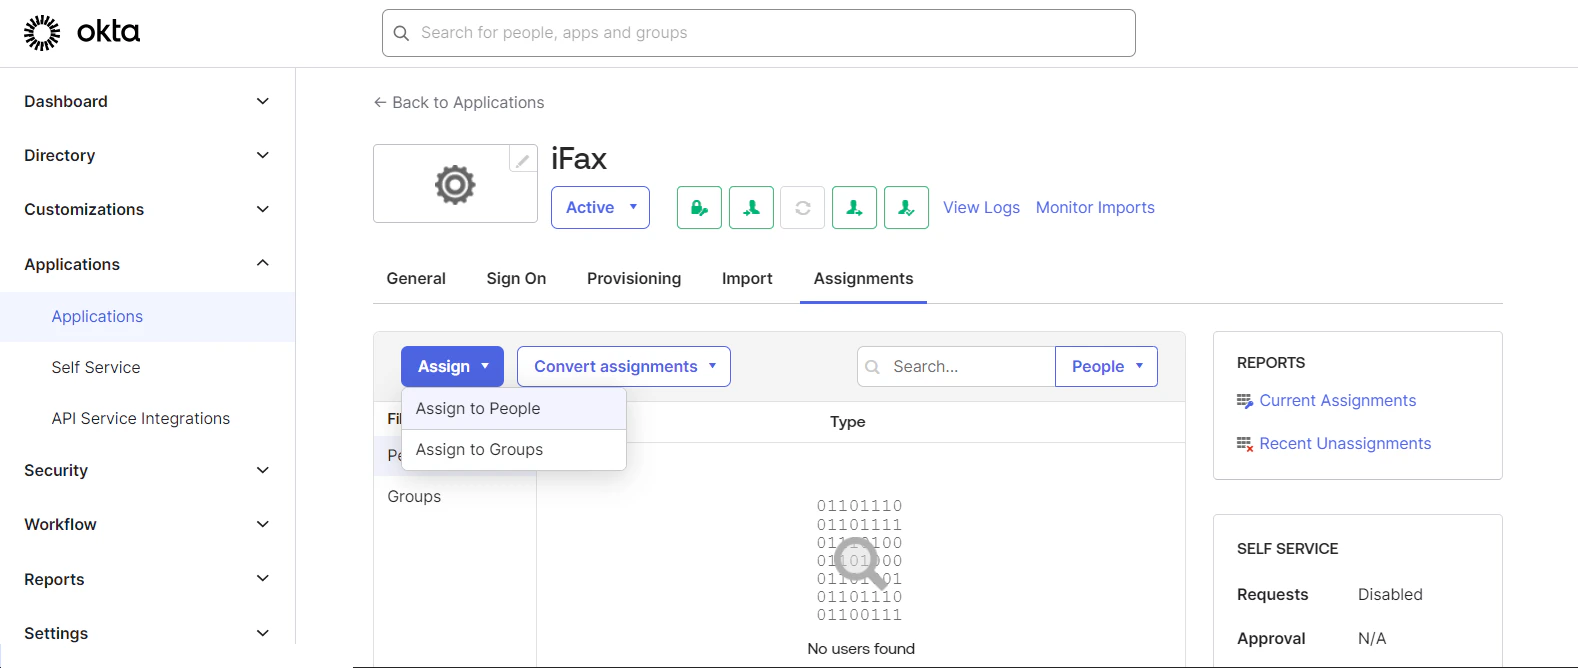Click the Okta sunburst logo
This screenshot has height=668, width=1578.
click(42, 33)
